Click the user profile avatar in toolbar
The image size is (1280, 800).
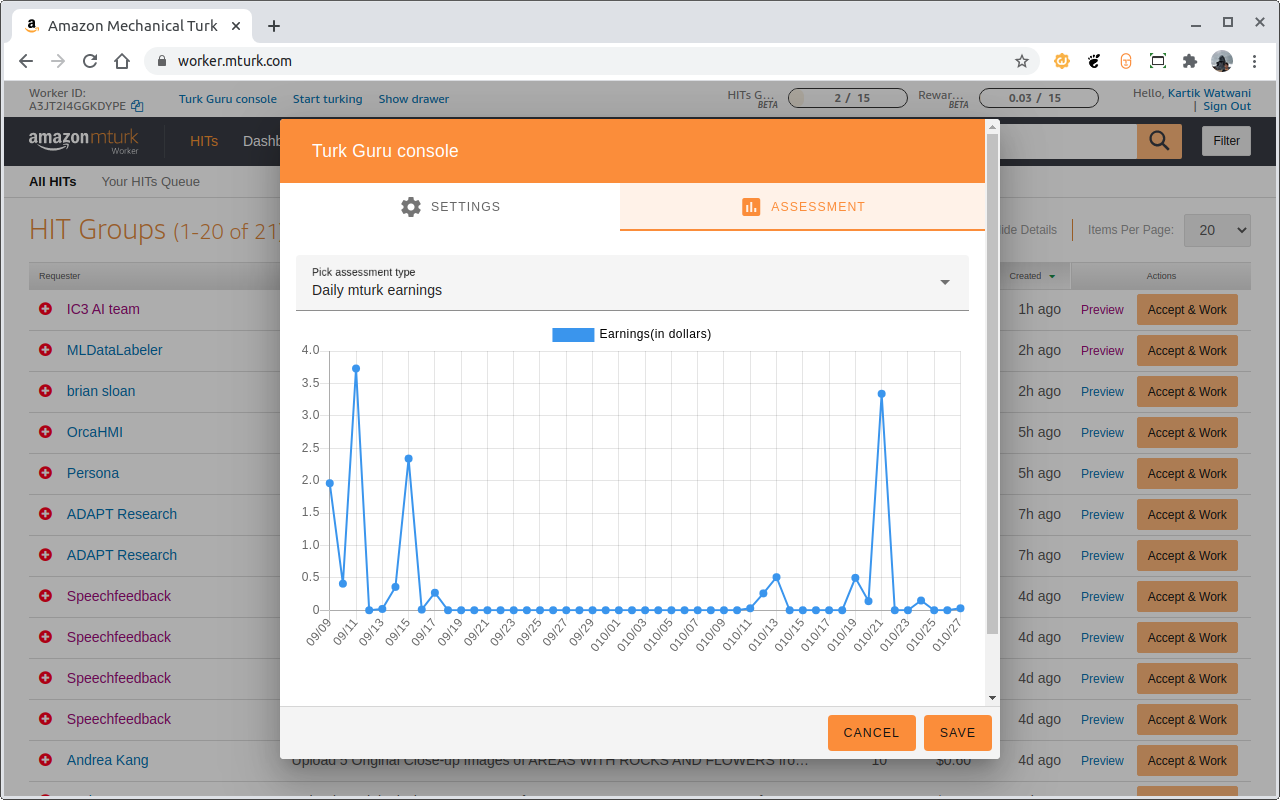click(x=1221, y=61)
